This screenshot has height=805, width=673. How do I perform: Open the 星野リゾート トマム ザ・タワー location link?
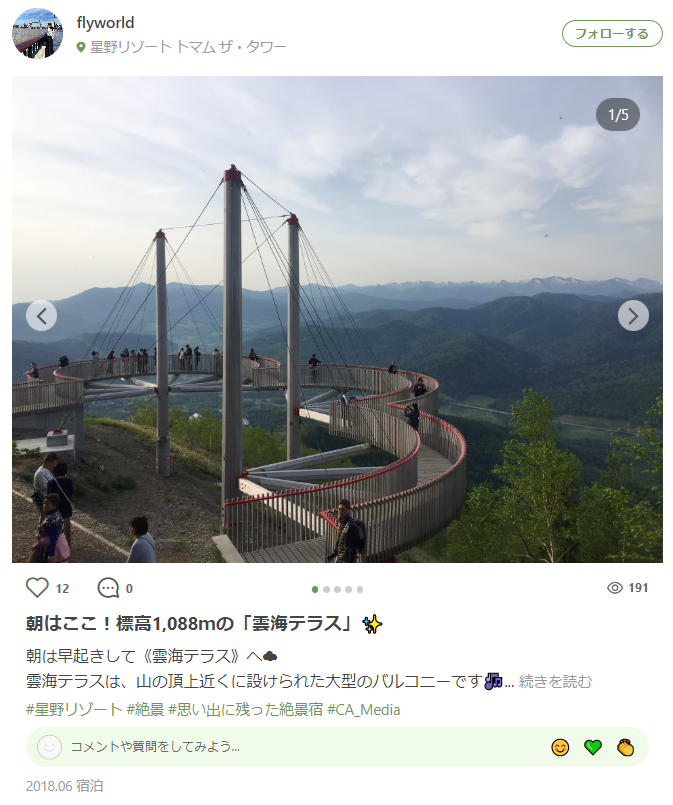[x=188, y=47]
